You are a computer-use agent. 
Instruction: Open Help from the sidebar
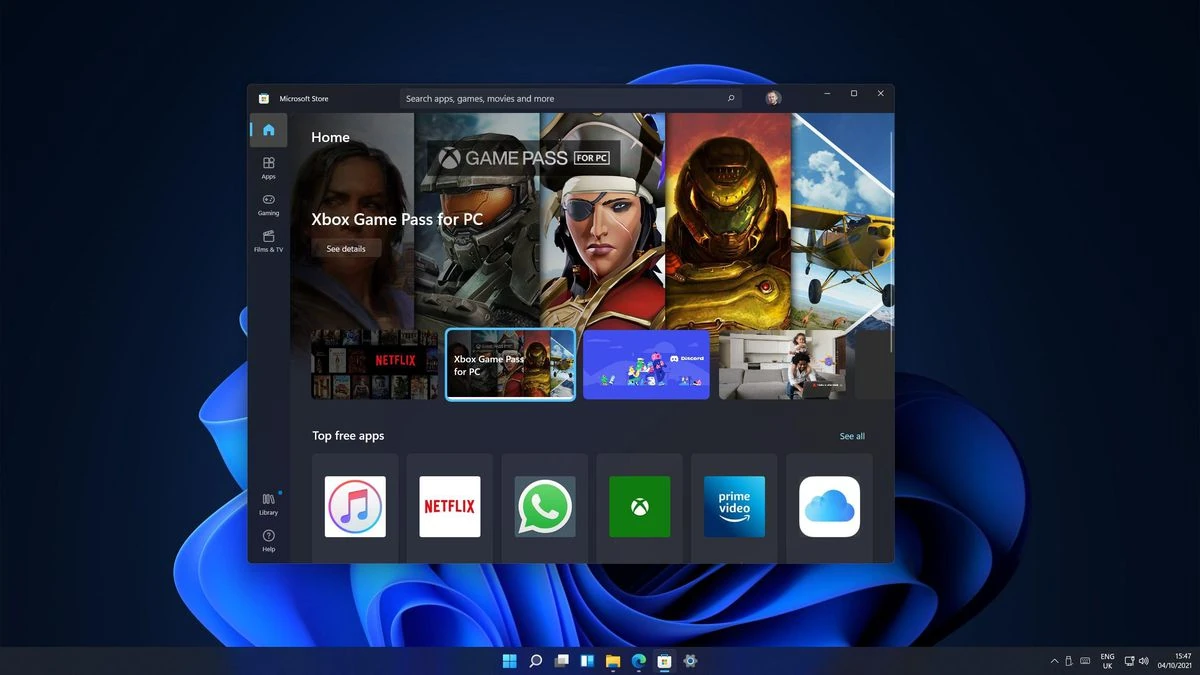pyautogui.click(x=268, y=540)
